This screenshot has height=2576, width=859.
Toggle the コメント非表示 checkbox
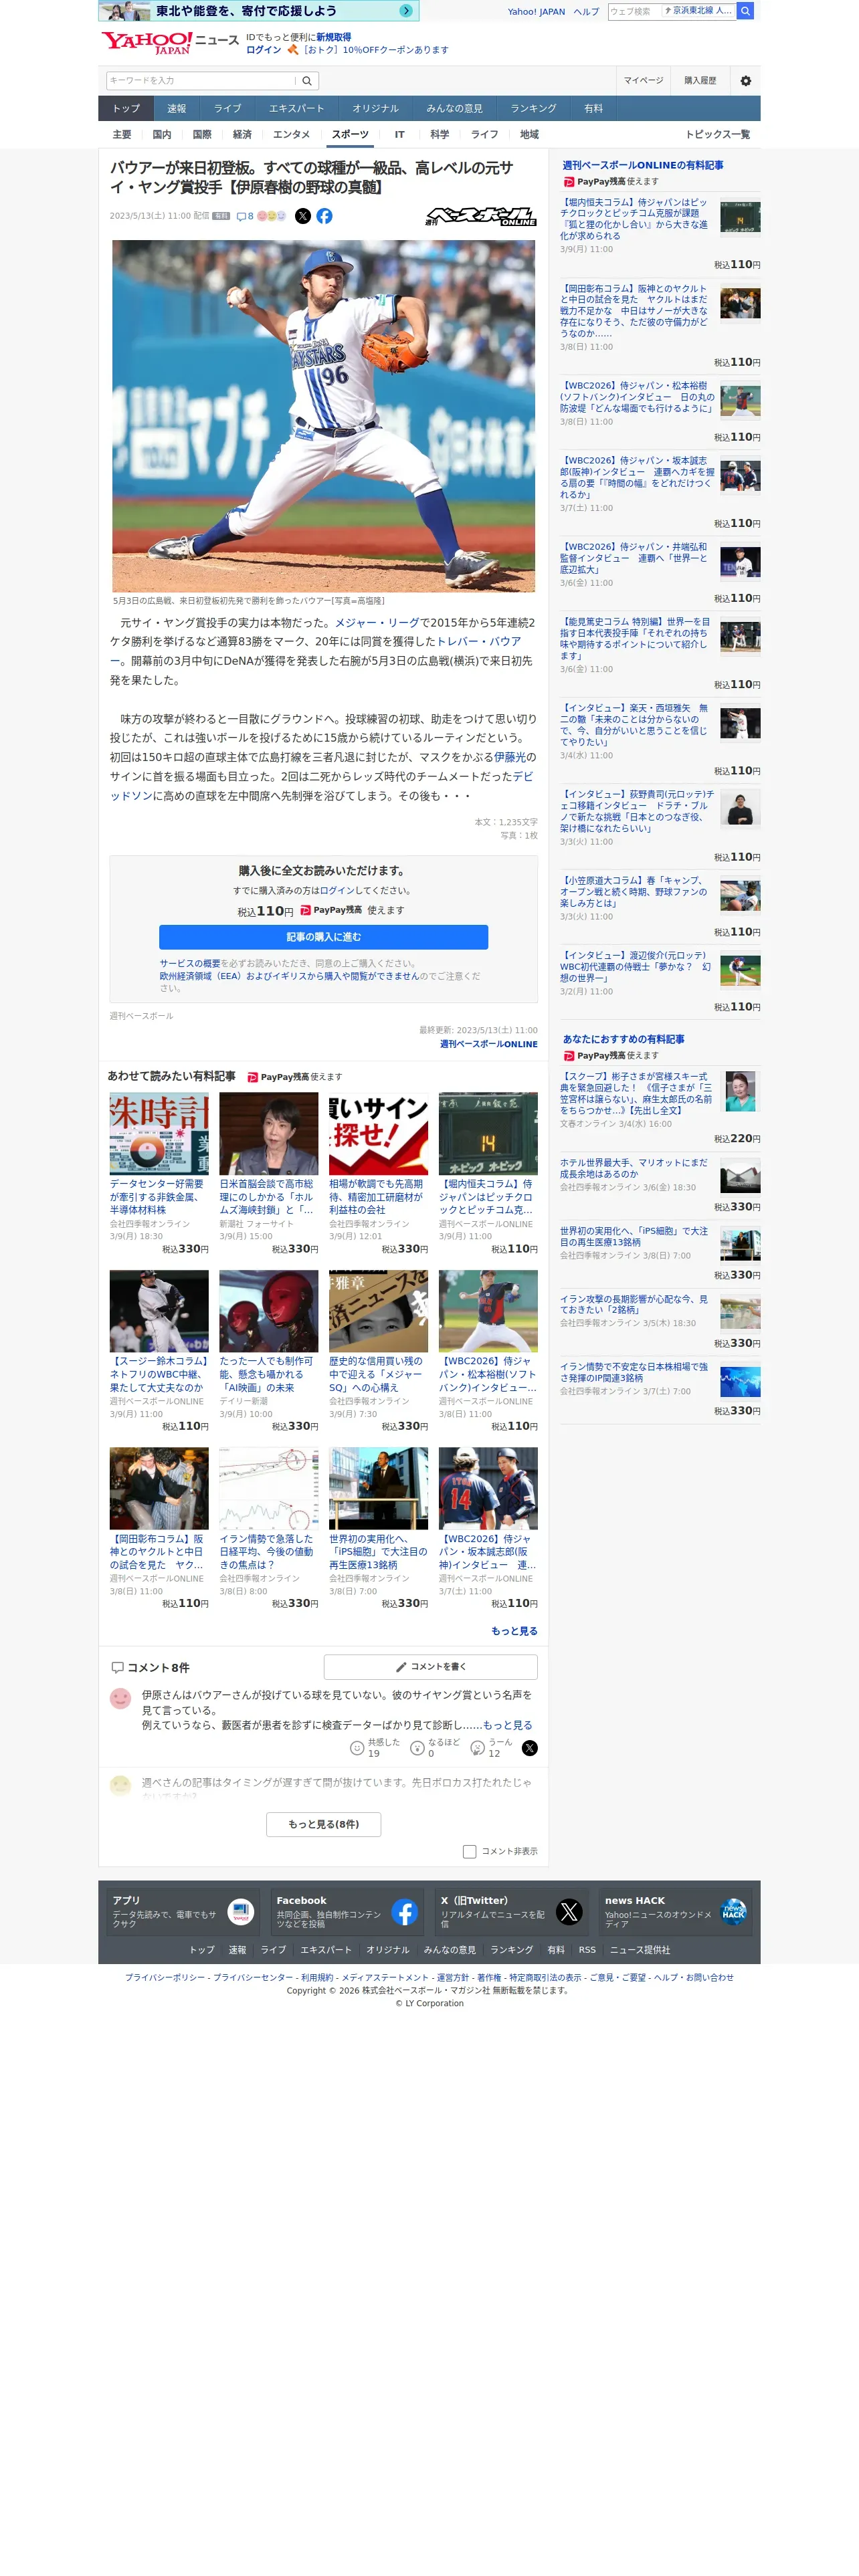(469, 1851)
